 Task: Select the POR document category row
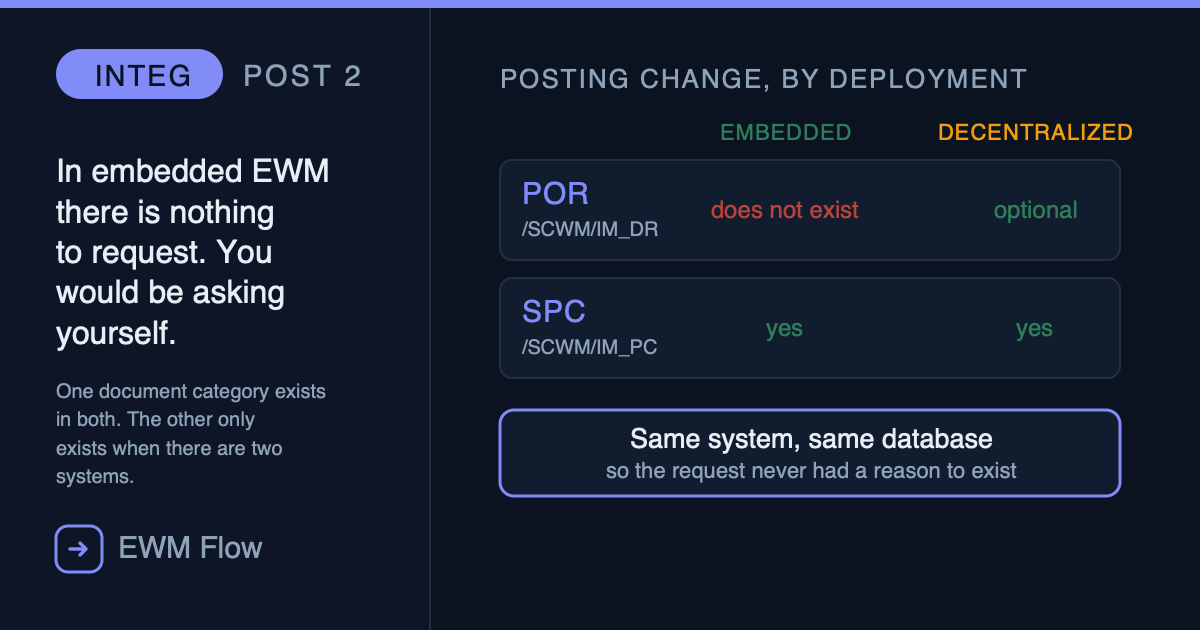810,210
